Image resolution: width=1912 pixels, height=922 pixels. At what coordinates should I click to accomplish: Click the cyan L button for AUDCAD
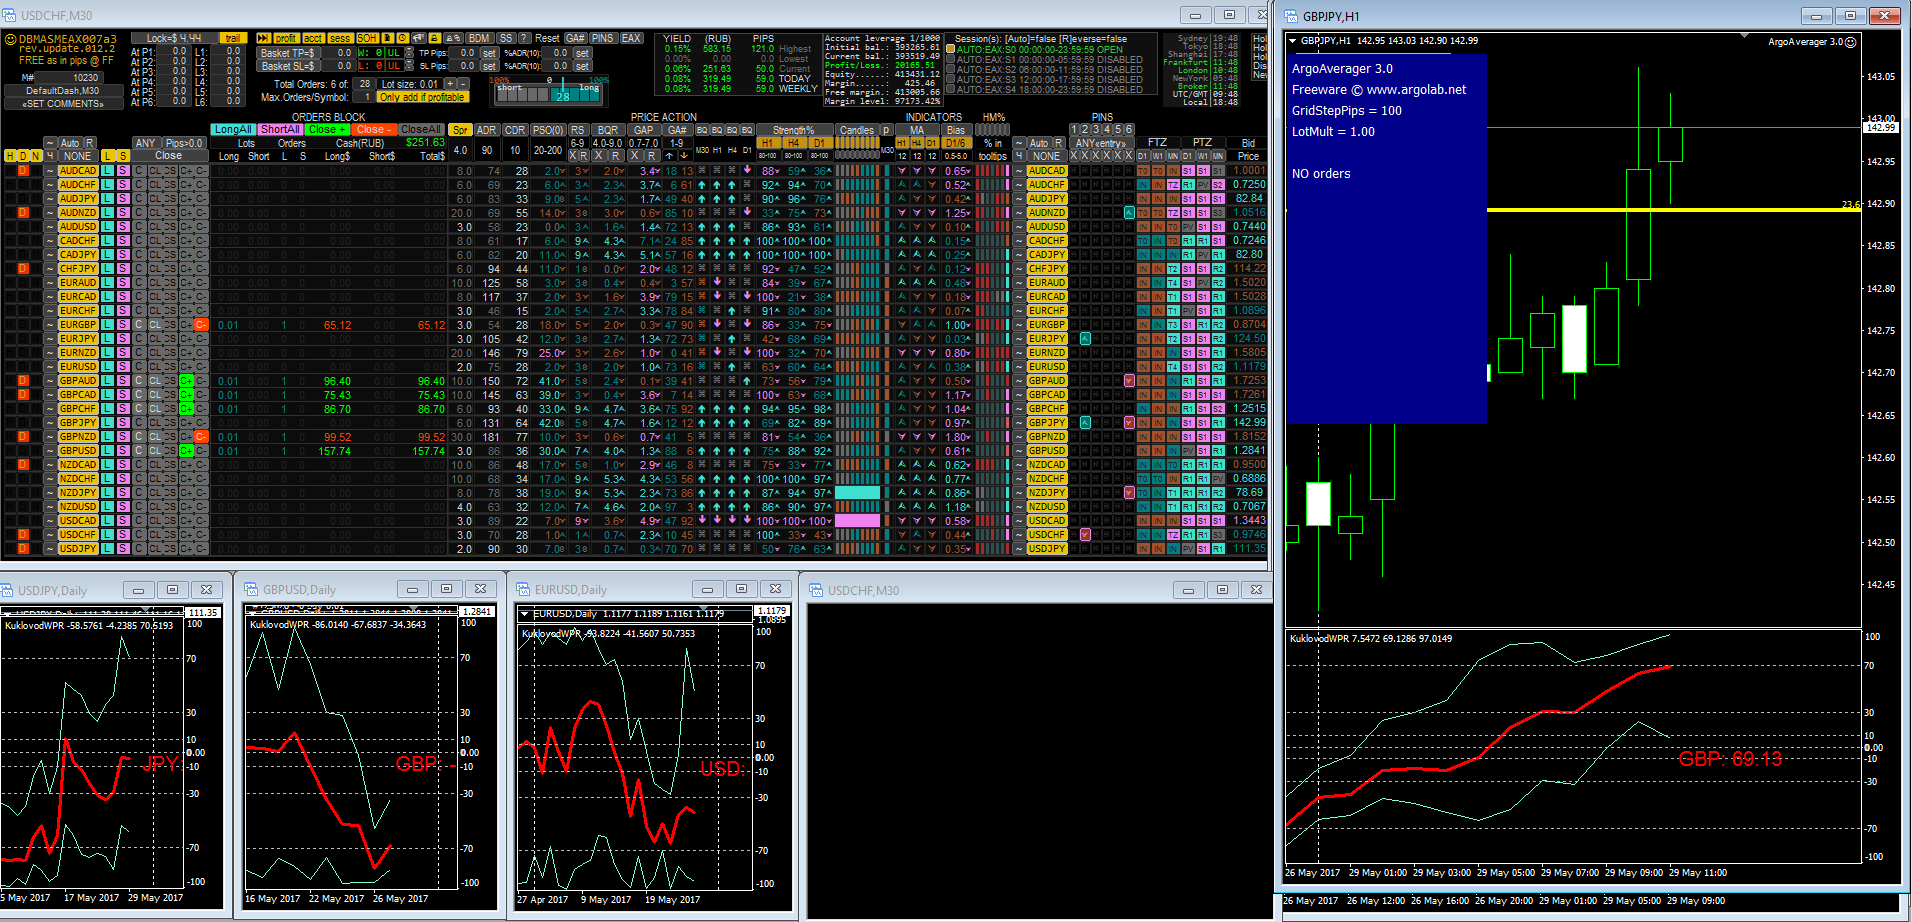click(107, 170)
